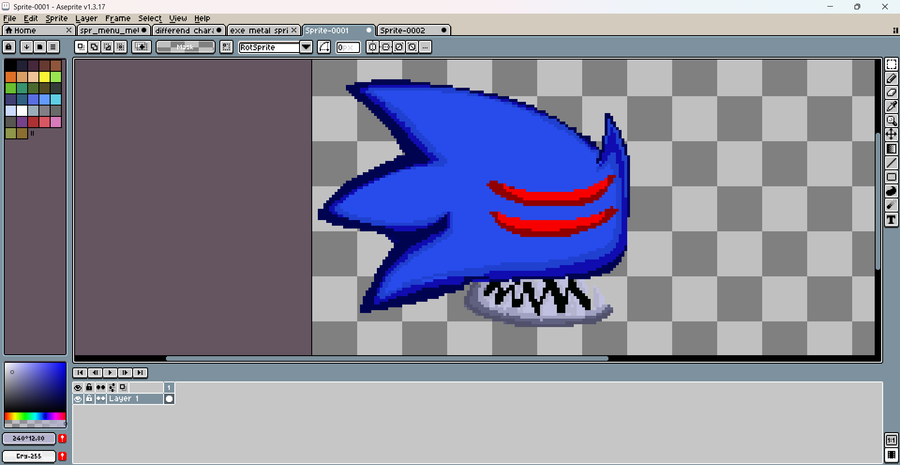The height and width of the screenshot is (465, 900).
Task: Select the Blur tool
Action: tap(891, 205)
